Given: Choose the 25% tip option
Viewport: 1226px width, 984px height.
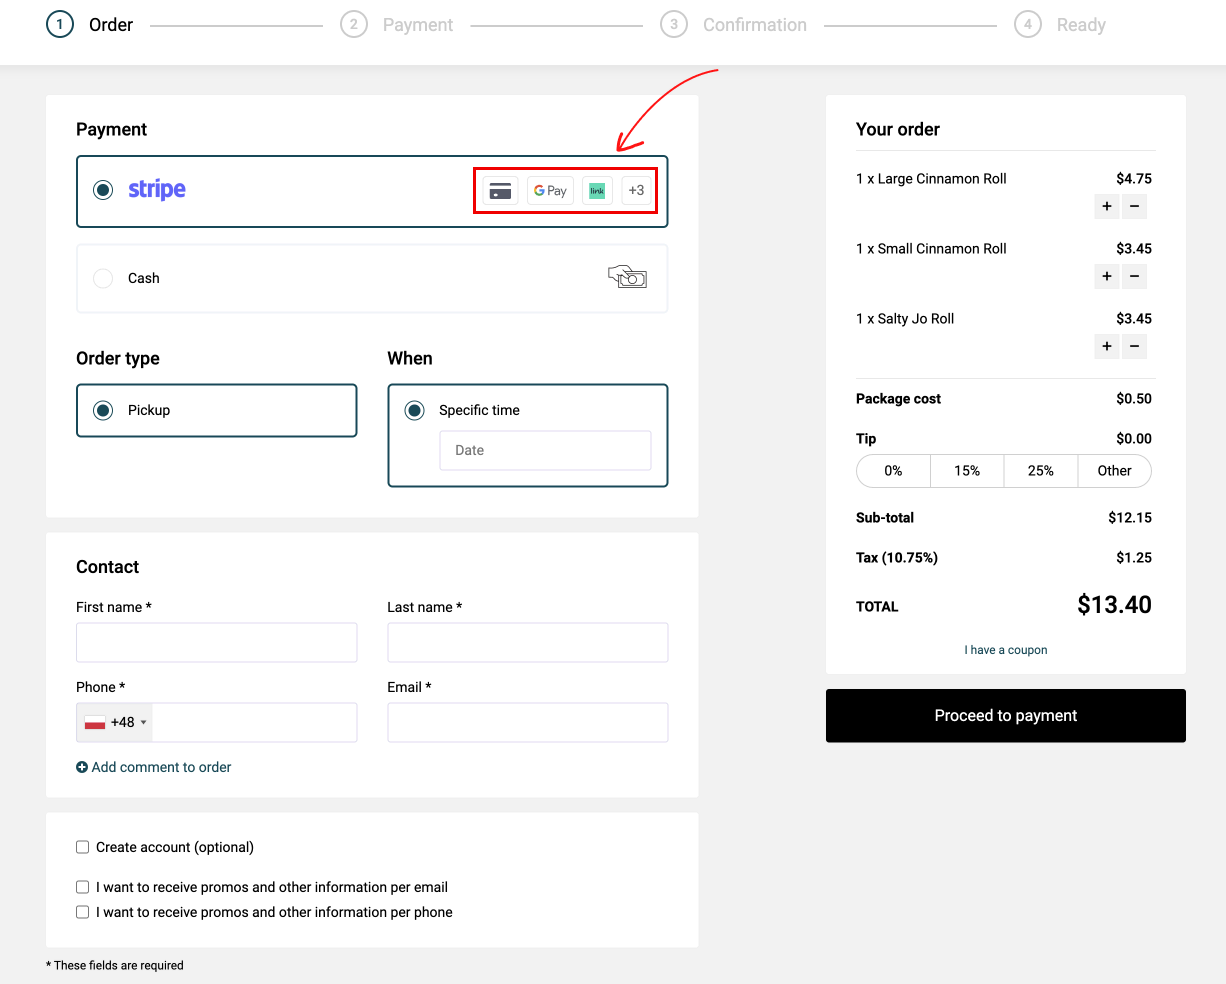Looking at the screenshot, I should click(1041, 471).
